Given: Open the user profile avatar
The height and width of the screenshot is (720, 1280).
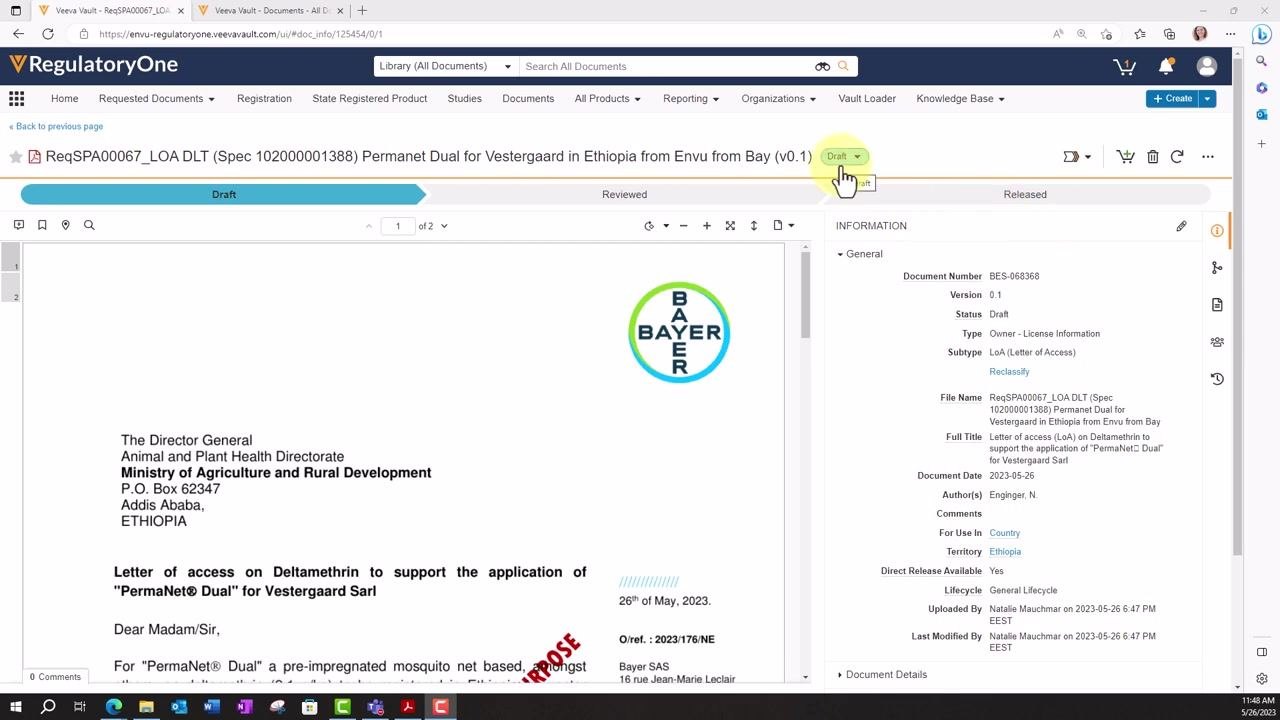Looking at the screenshot, I should coord(1207,66).
